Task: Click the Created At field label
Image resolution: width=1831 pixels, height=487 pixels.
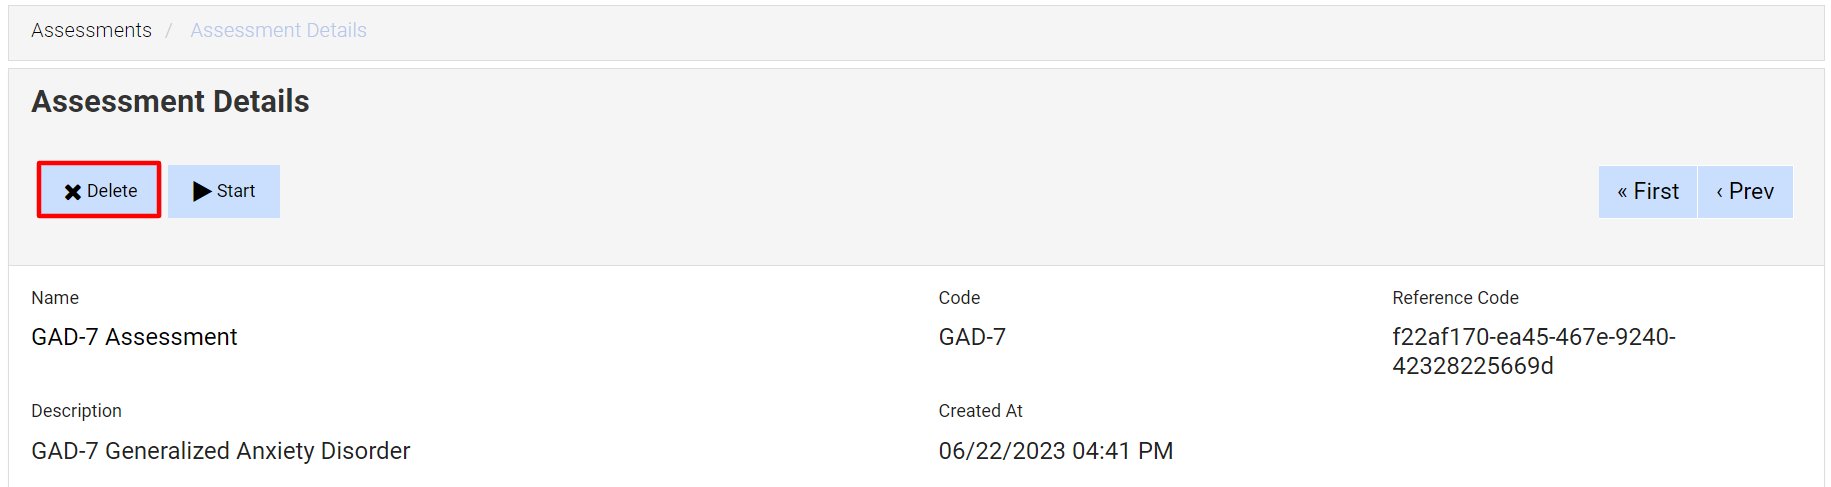Action: pyautogui.click(x=980, y=411)
